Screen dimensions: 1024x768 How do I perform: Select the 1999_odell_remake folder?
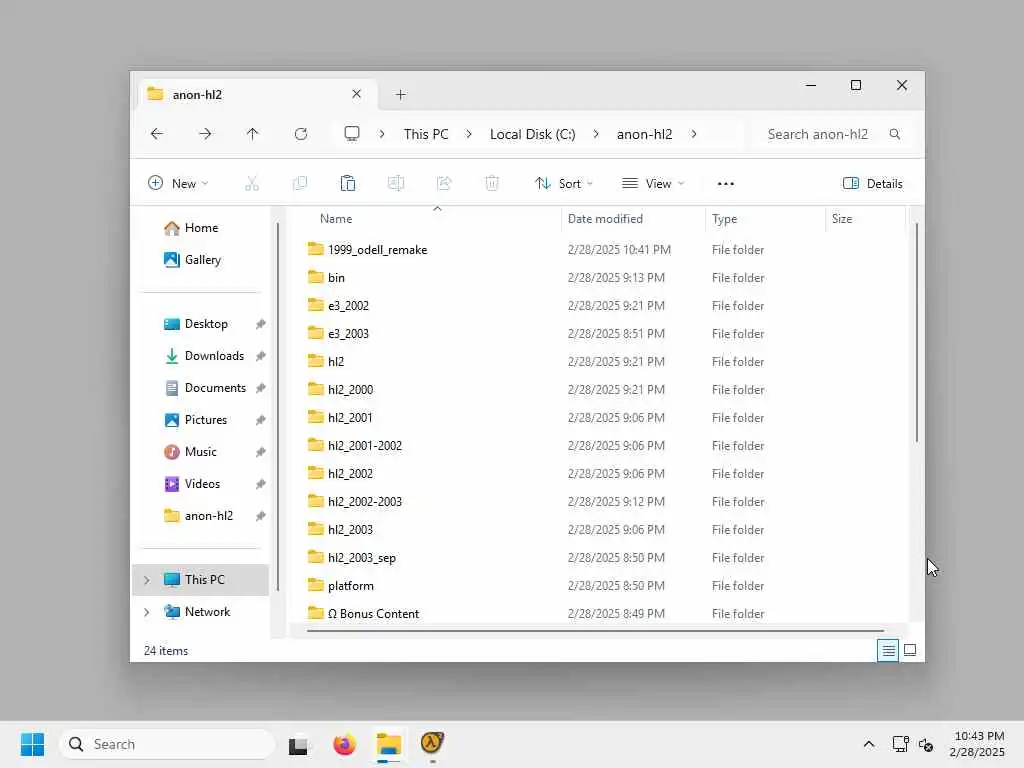(x=377, y=249)
